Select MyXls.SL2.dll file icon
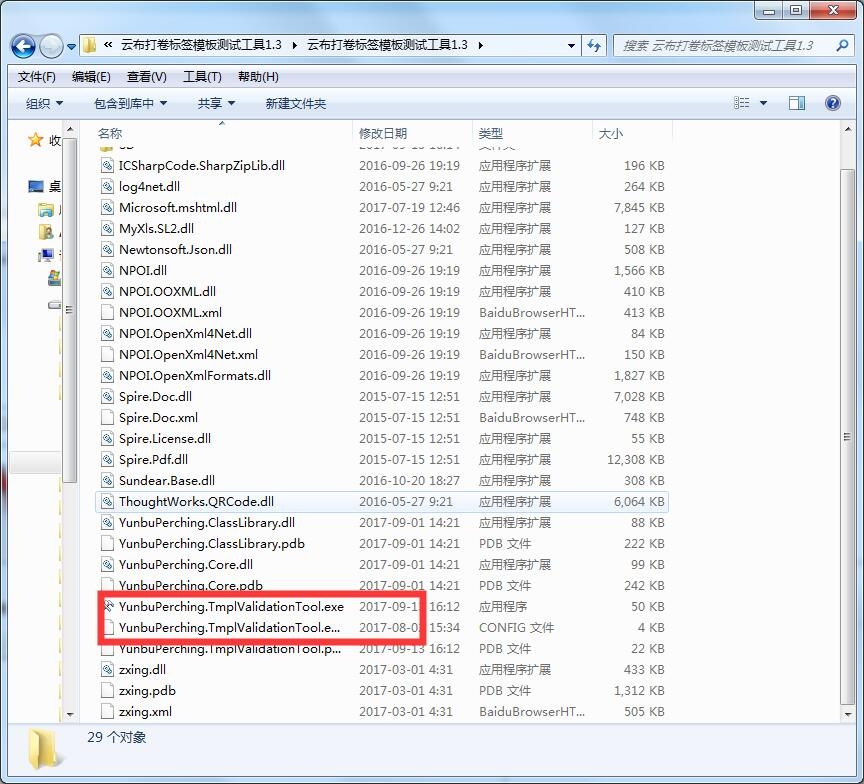 point(107,228)
